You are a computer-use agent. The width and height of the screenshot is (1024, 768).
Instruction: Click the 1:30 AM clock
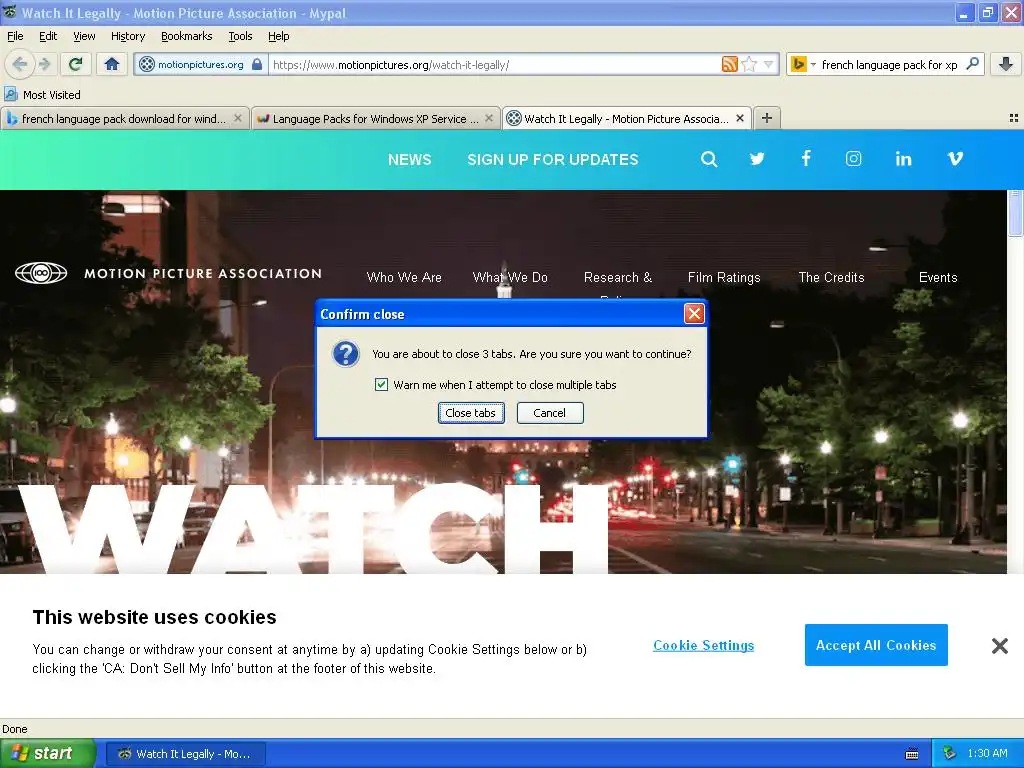click(987, 753)
